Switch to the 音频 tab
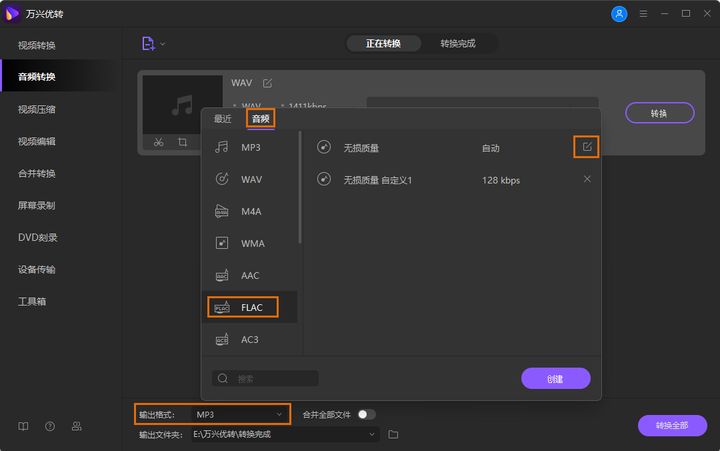This screenshot has height=451, width=720. pyautogui.click(x=261, y=119)
